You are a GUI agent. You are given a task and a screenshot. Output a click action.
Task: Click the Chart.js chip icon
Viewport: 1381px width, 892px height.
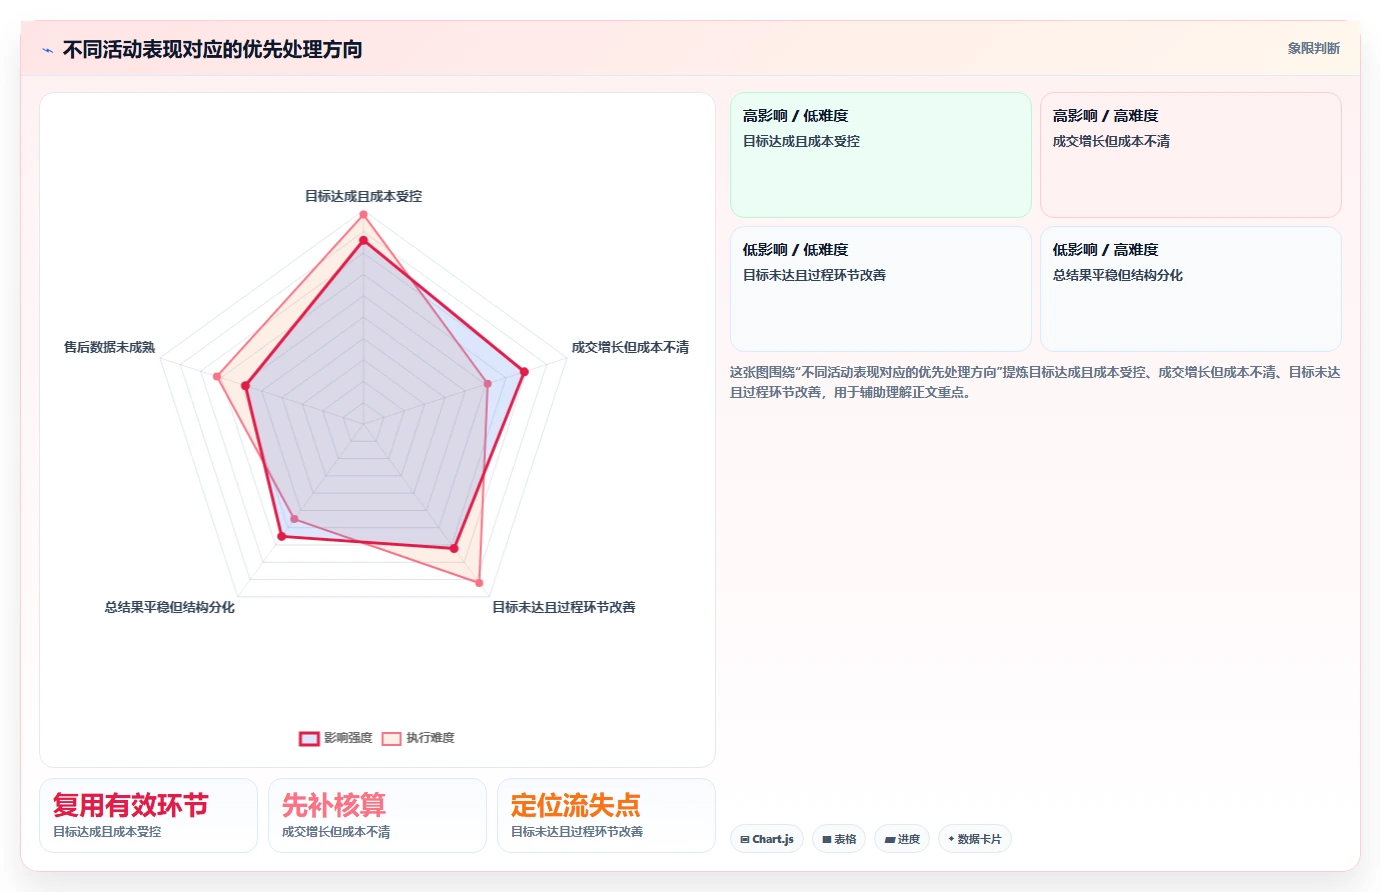tap(745, 839)
